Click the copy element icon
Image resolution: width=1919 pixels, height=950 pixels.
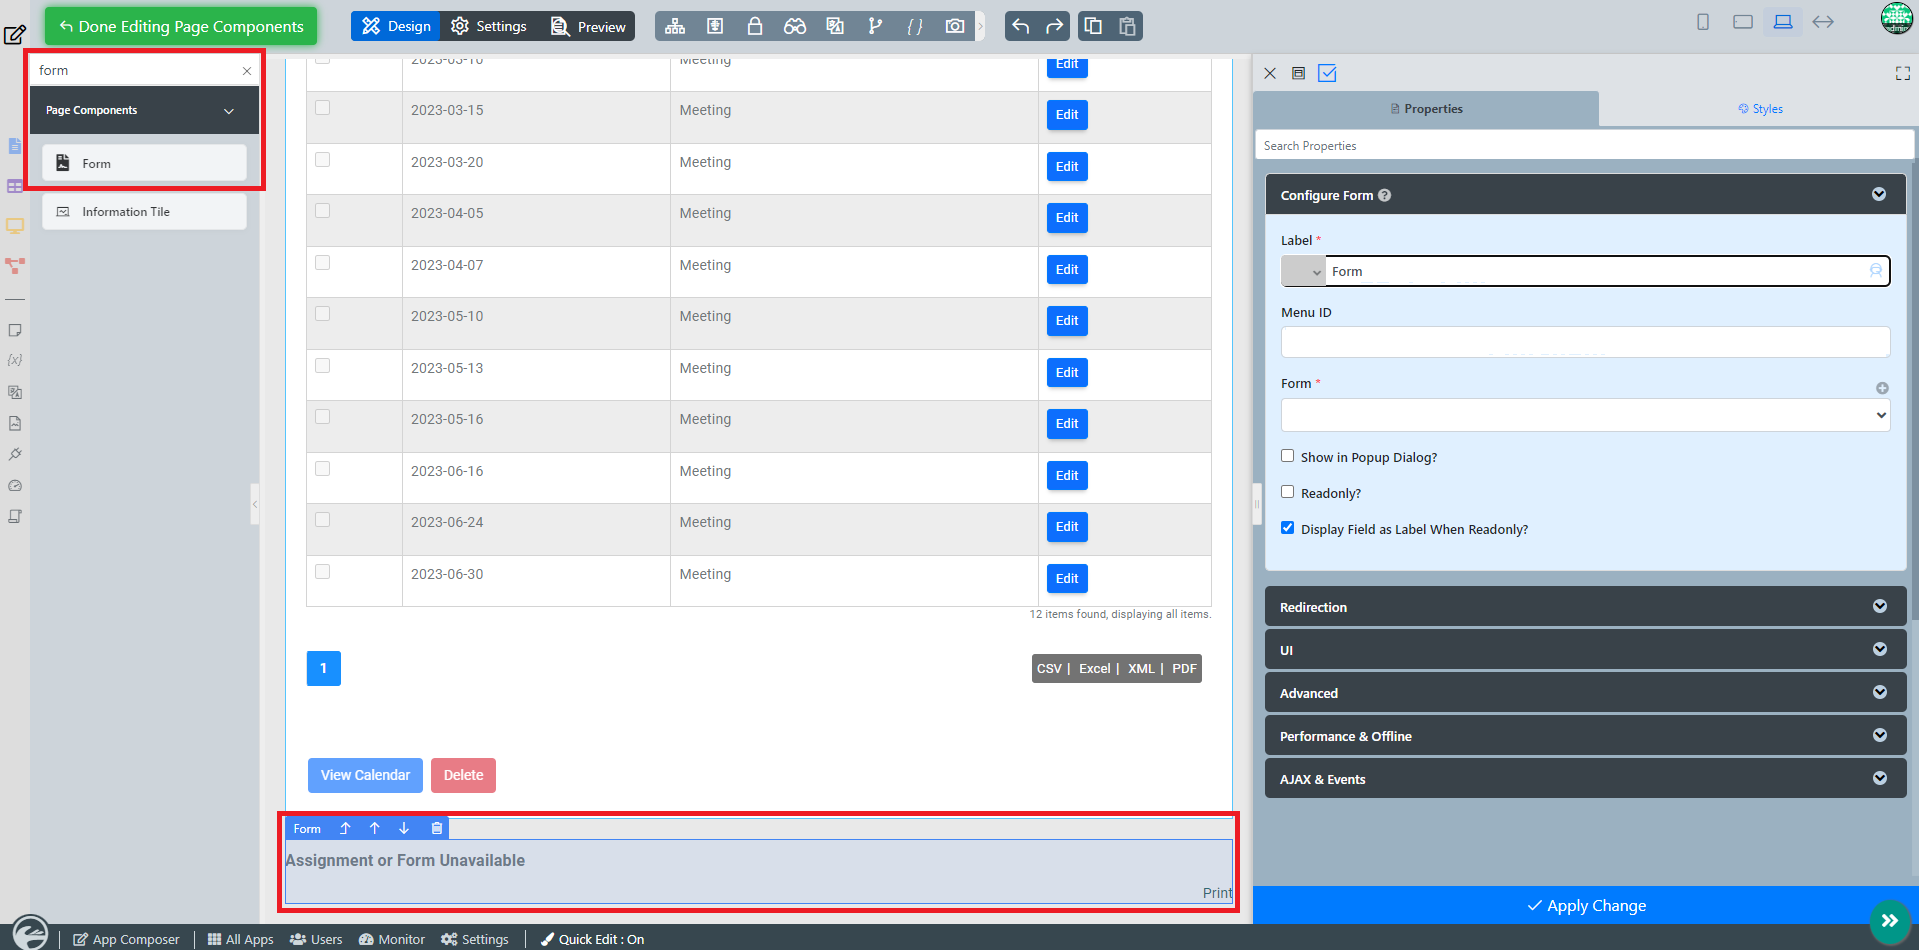[1093, 26]
